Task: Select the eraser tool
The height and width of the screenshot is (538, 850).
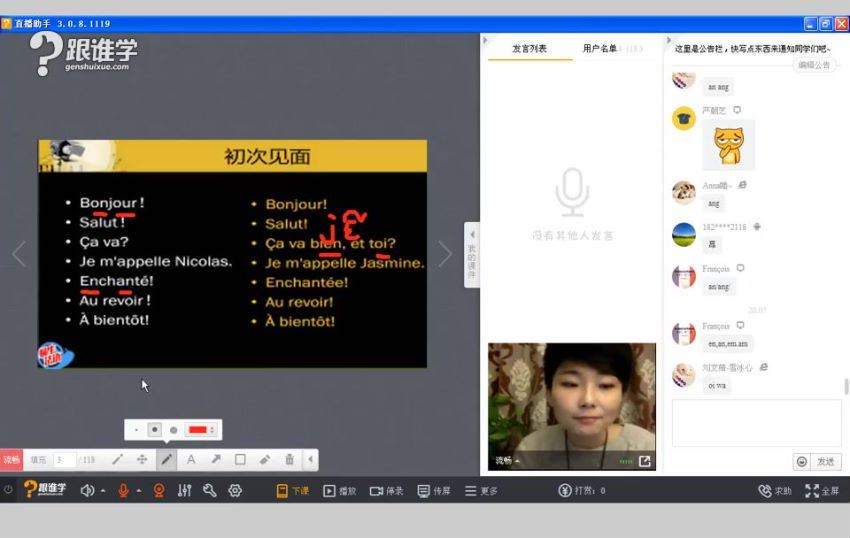Action: [x=265, y=460]
